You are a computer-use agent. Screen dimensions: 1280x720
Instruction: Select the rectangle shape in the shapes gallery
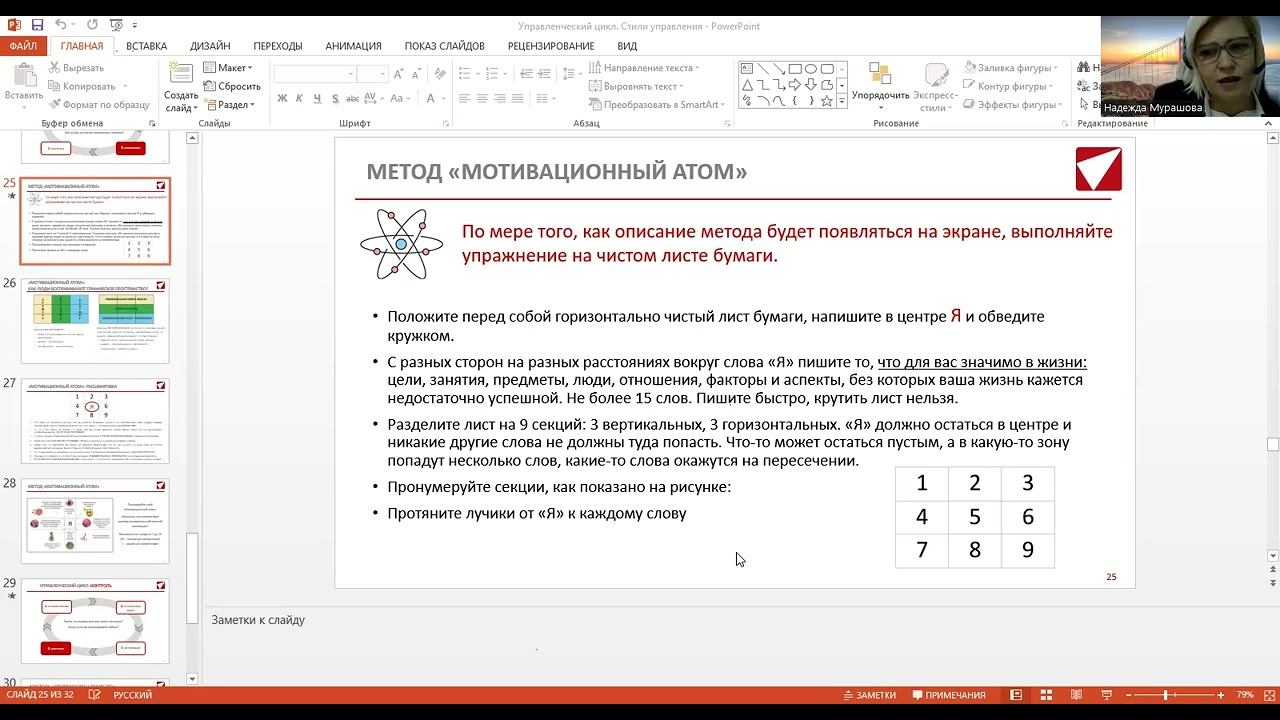795,69
